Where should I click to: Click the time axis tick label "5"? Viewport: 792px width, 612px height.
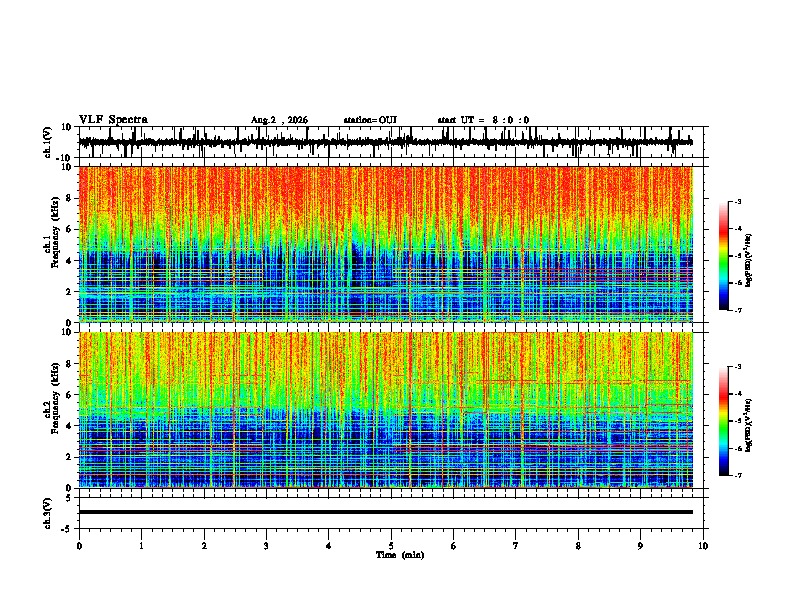tap(391, 546)
